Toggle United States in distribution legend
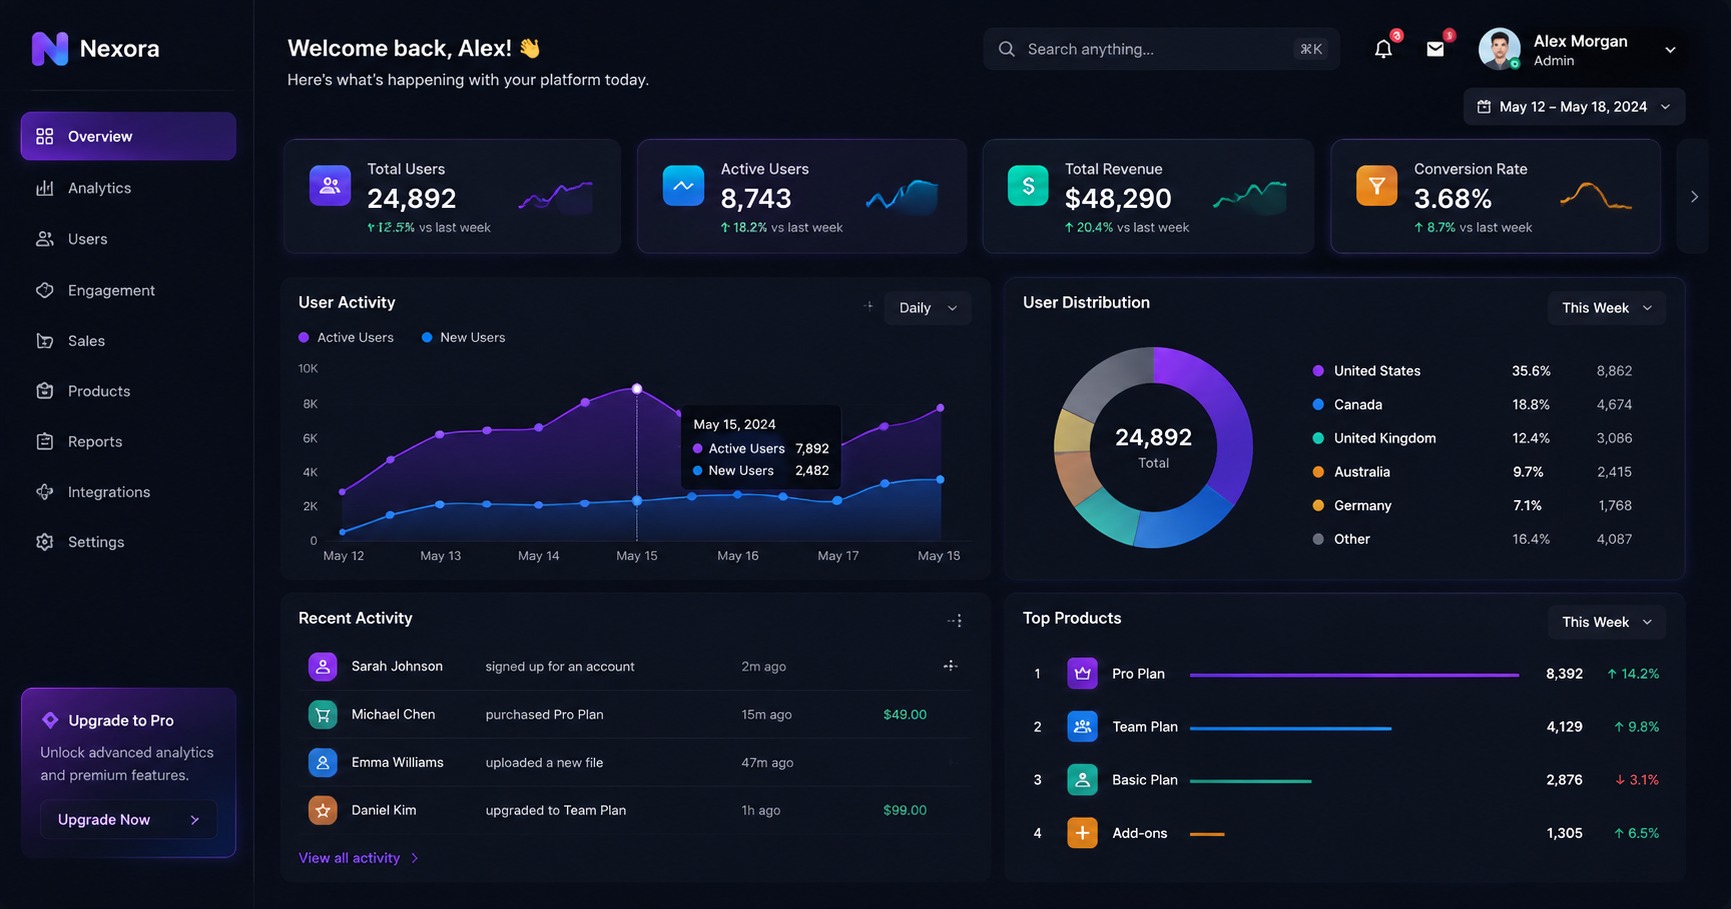1731x909 pixels. [x=1366, y=371]
